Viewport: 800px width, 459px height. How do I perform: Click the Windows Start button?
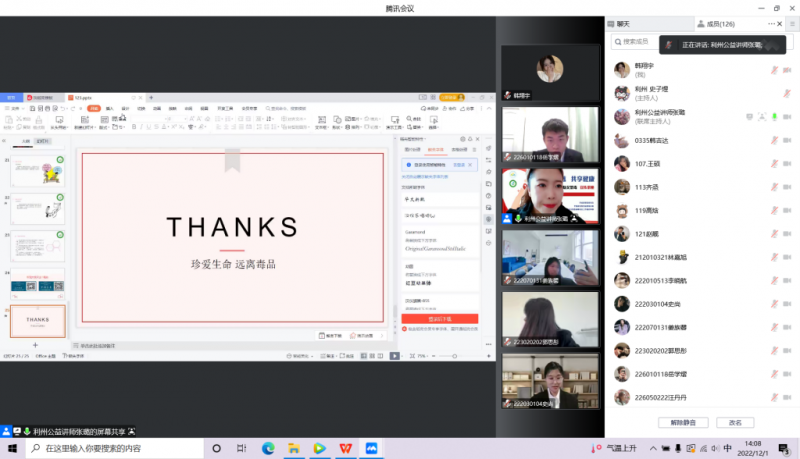[14, 449]
